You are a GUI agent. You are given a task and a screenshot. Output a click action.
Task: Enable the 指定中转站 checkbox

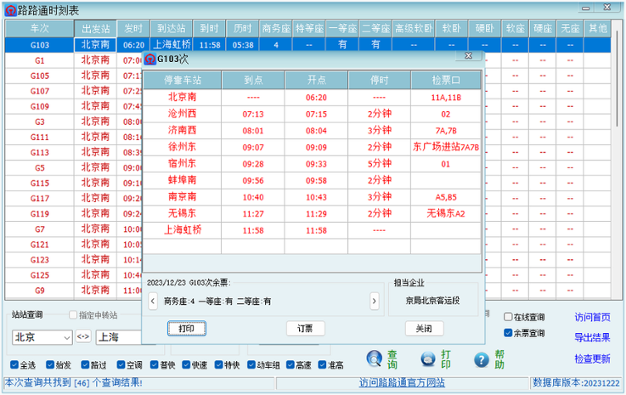[x=73, y=315]
